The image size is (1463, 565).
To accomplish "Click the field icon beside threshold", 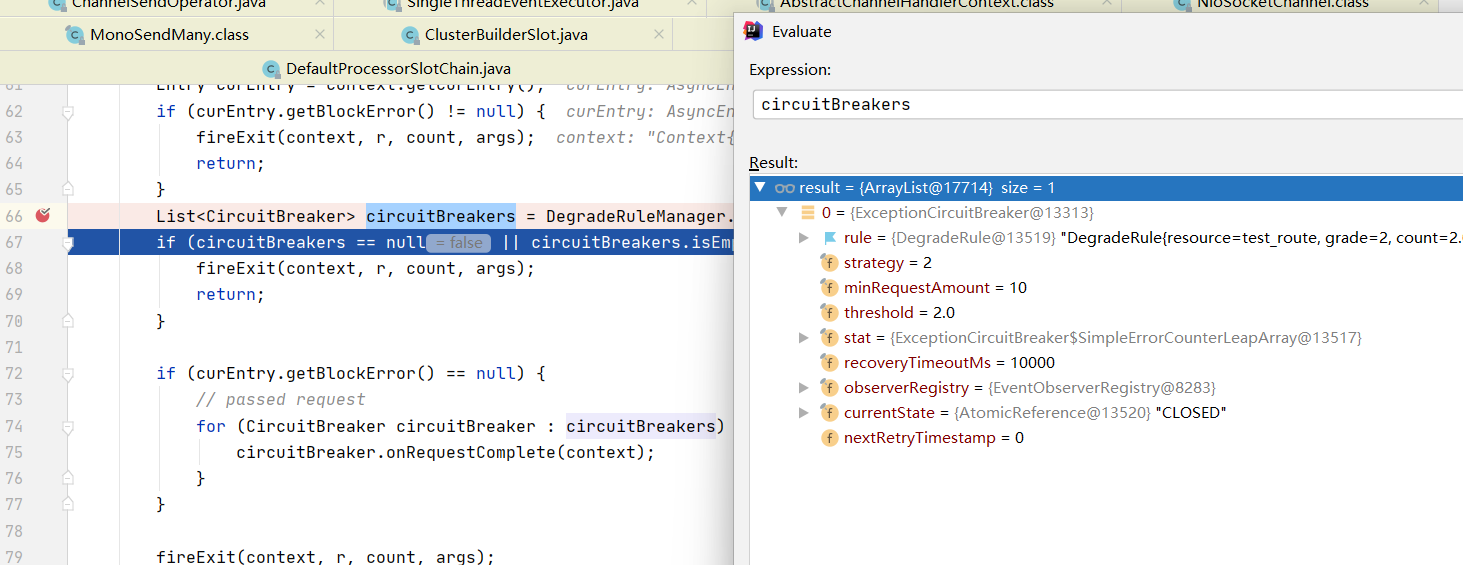I will [x=829, y=313].
